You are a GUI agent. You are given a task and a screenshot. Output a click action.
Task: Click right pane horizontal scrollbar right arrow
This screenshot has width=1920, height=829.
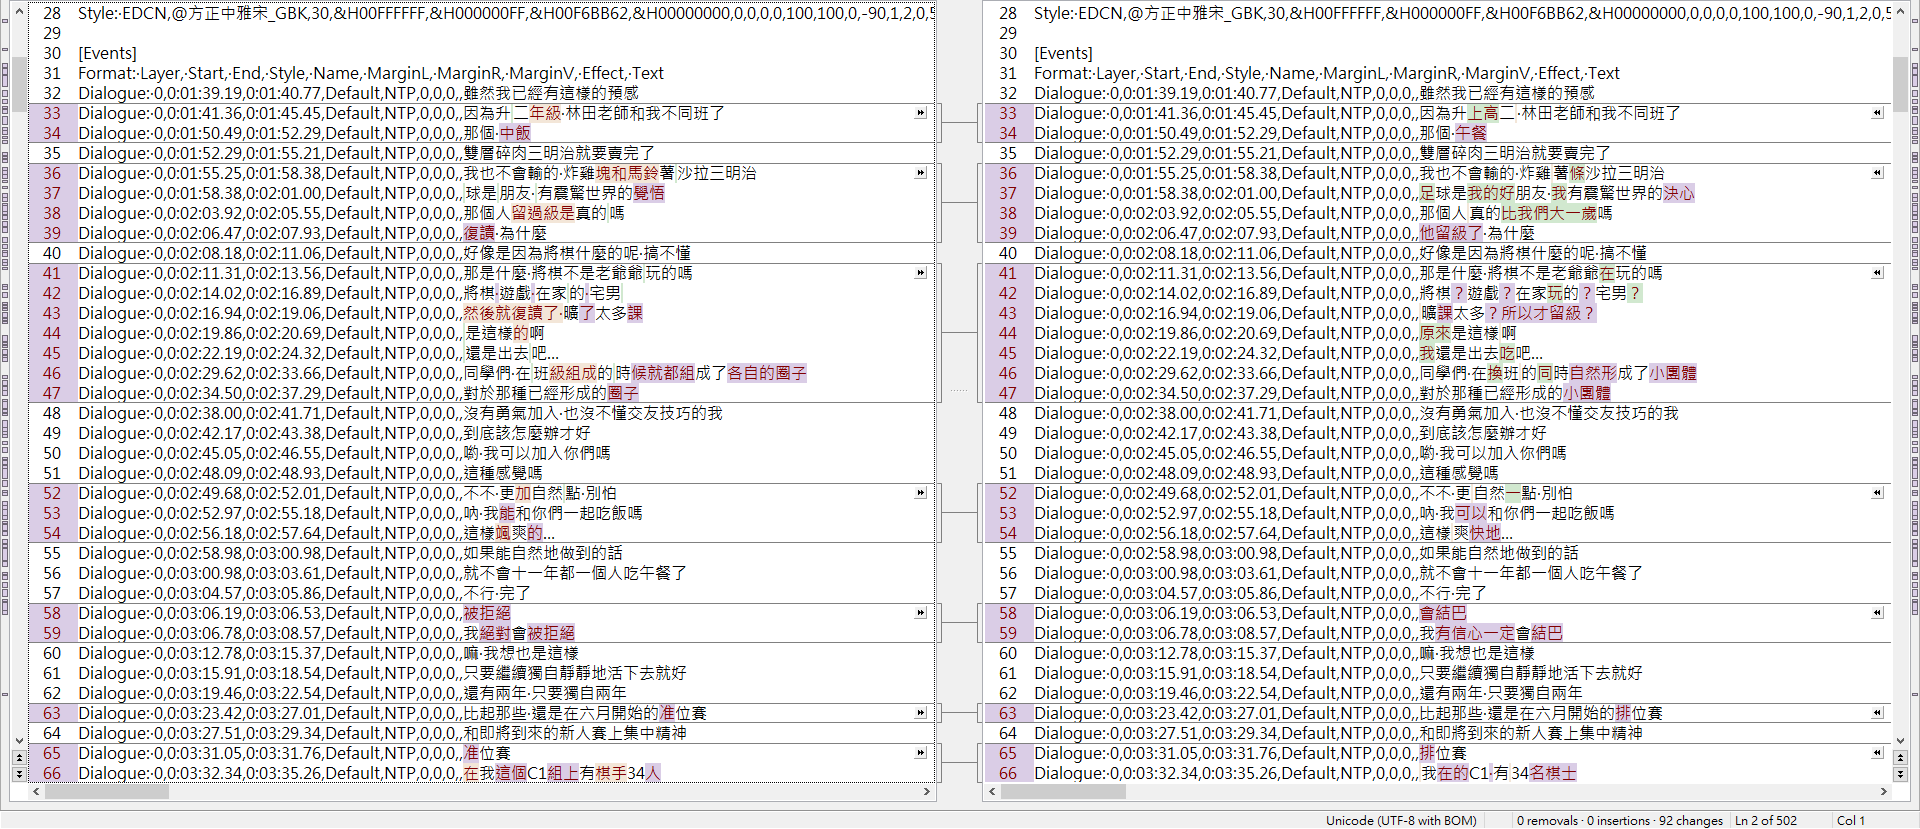point(1883,791)
